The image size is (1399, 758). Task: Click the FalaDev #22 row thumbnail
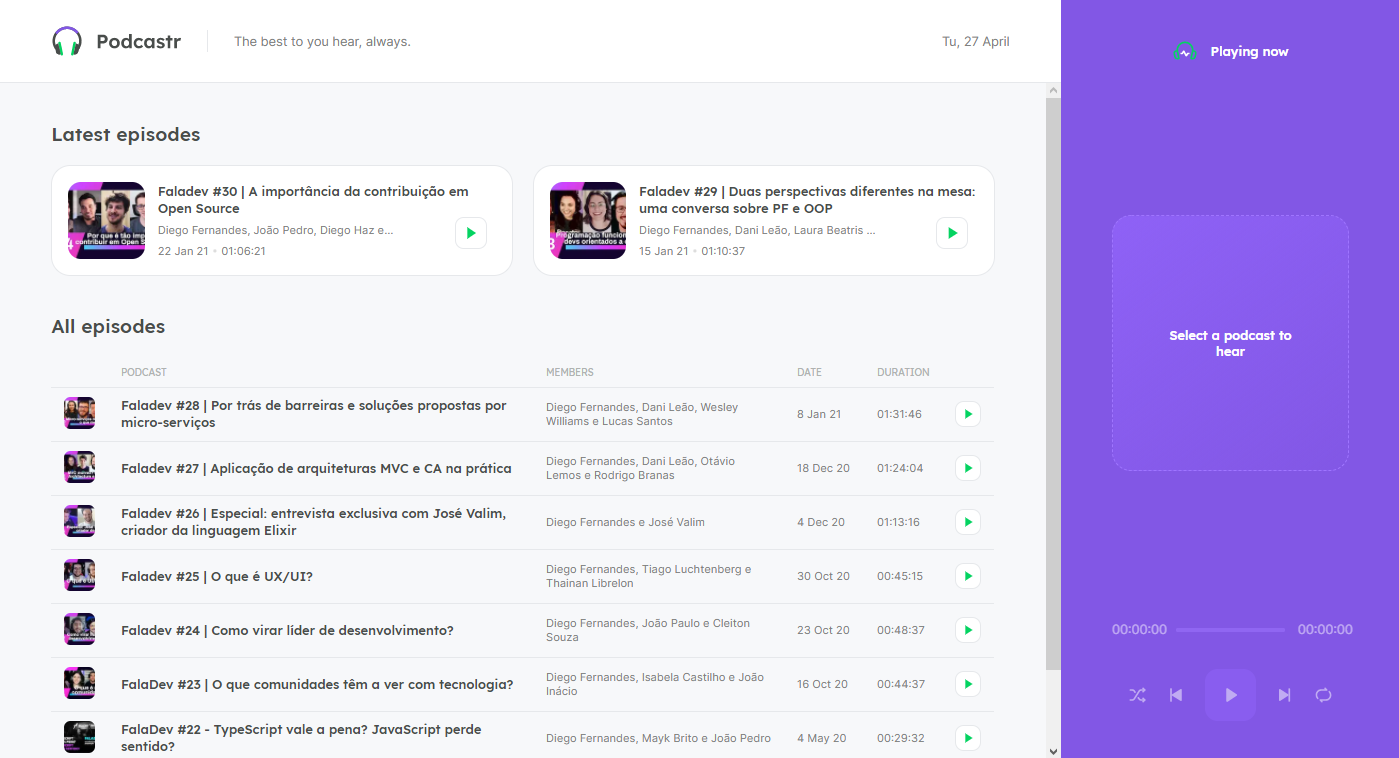pos(79,738)
